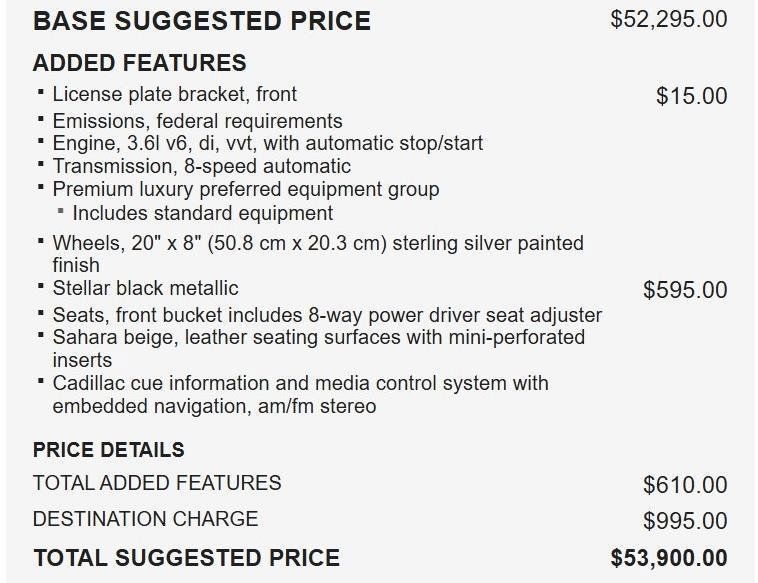
Task: Select Emissions, federal requirements line
Action: tap(197, 121)
